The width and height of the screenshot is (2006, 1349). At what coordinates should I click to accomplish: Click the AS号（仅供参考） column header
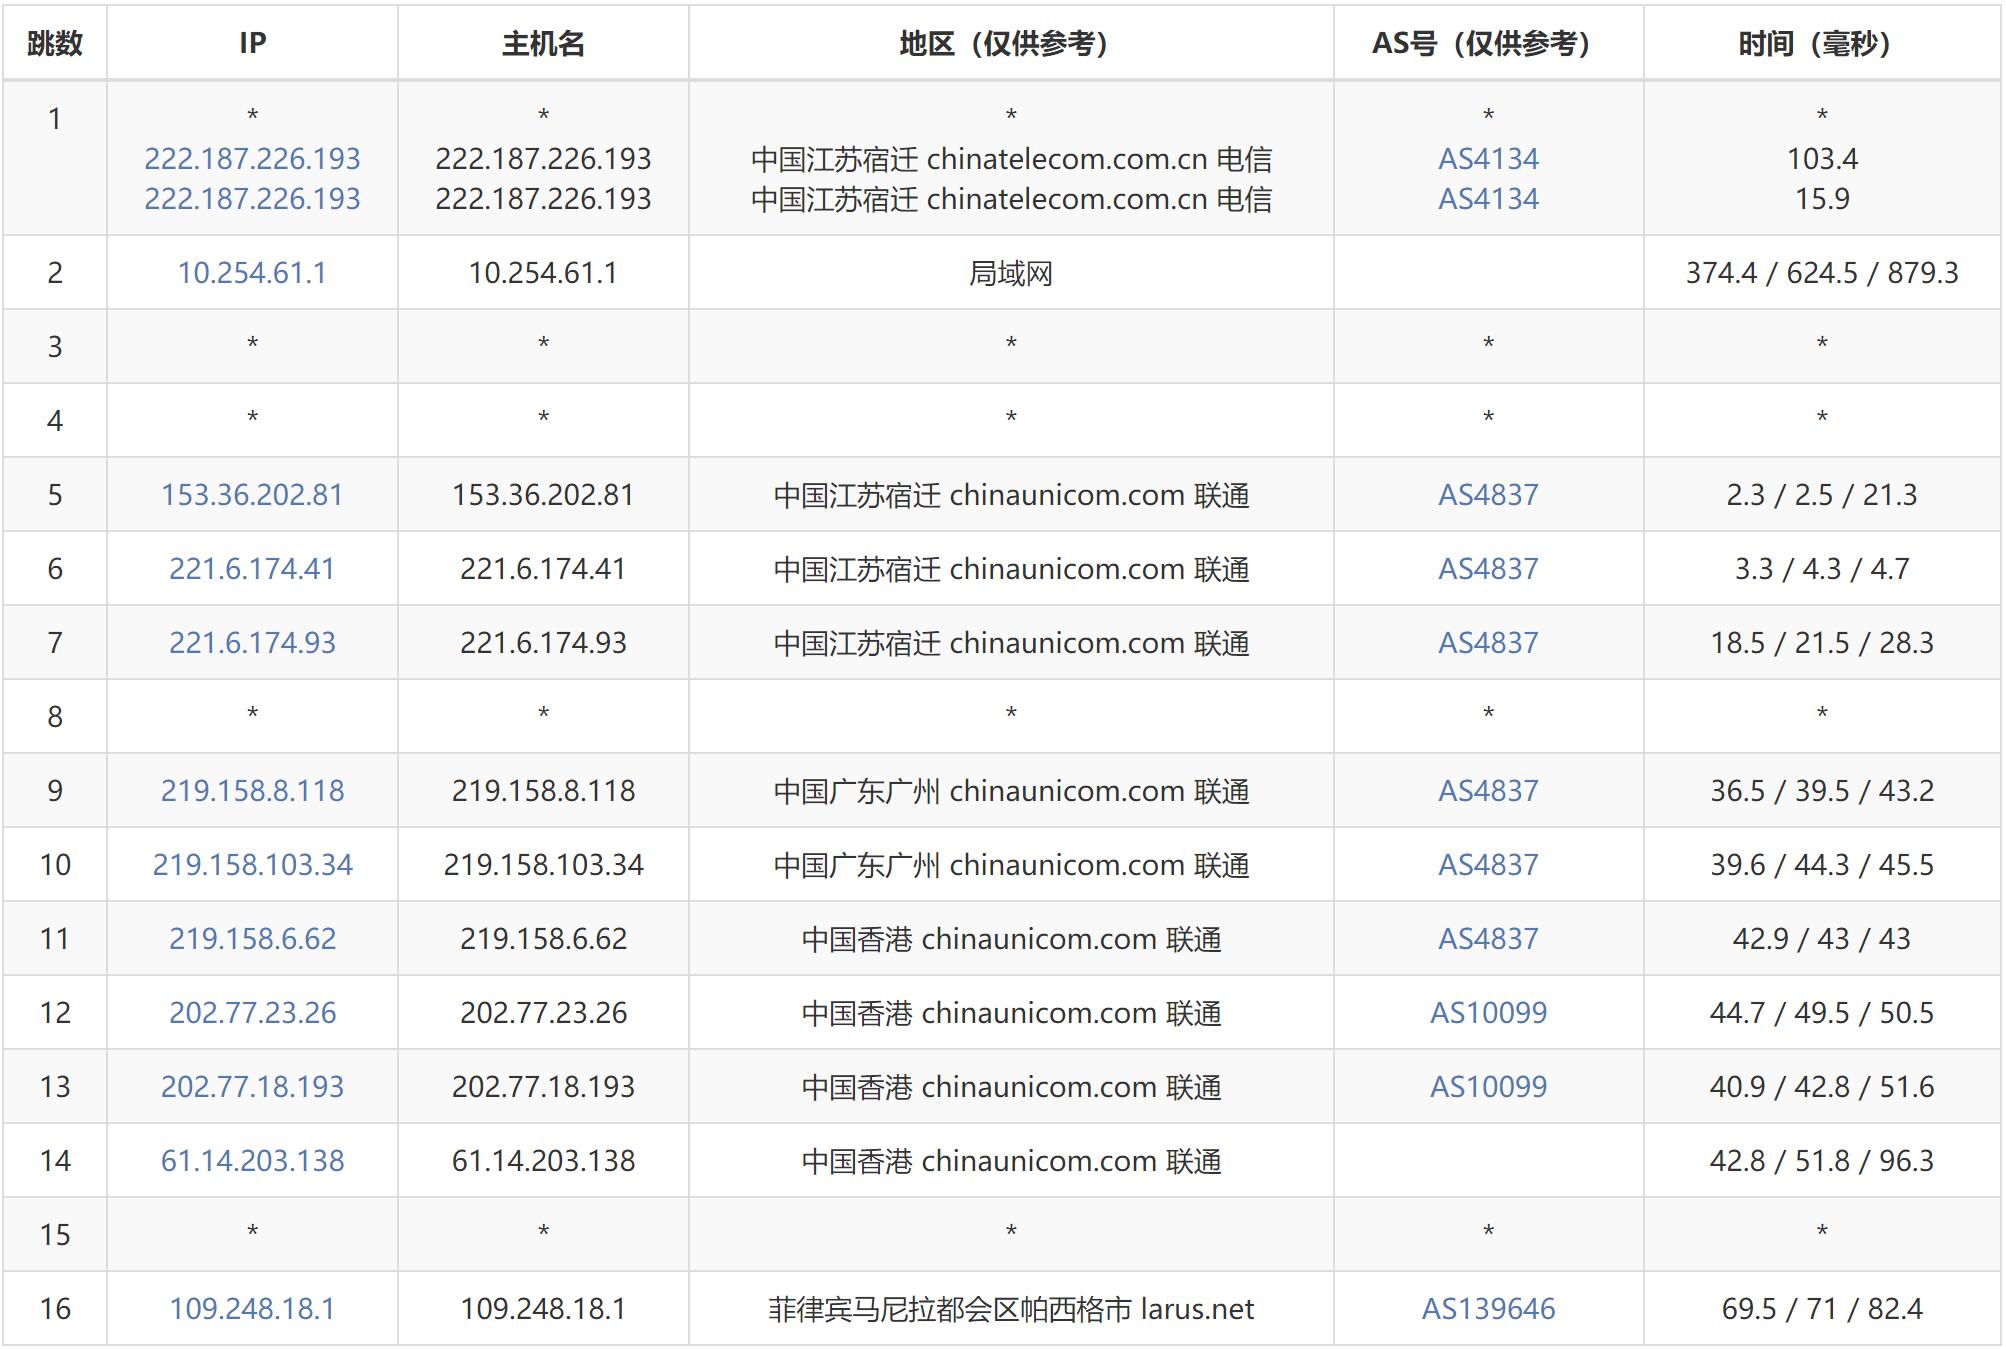coord(1488,43)
